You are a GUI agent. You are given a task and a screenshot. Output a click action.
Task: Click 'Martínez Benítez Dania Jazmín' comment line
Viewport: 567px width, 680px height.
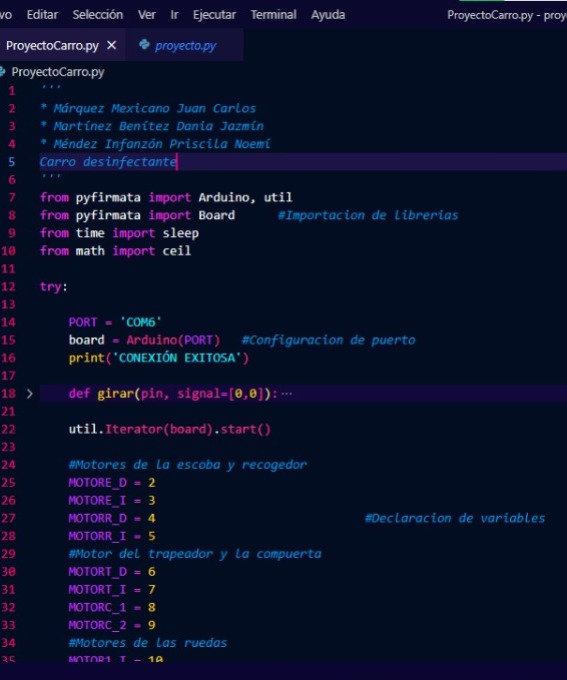(152, 126)
